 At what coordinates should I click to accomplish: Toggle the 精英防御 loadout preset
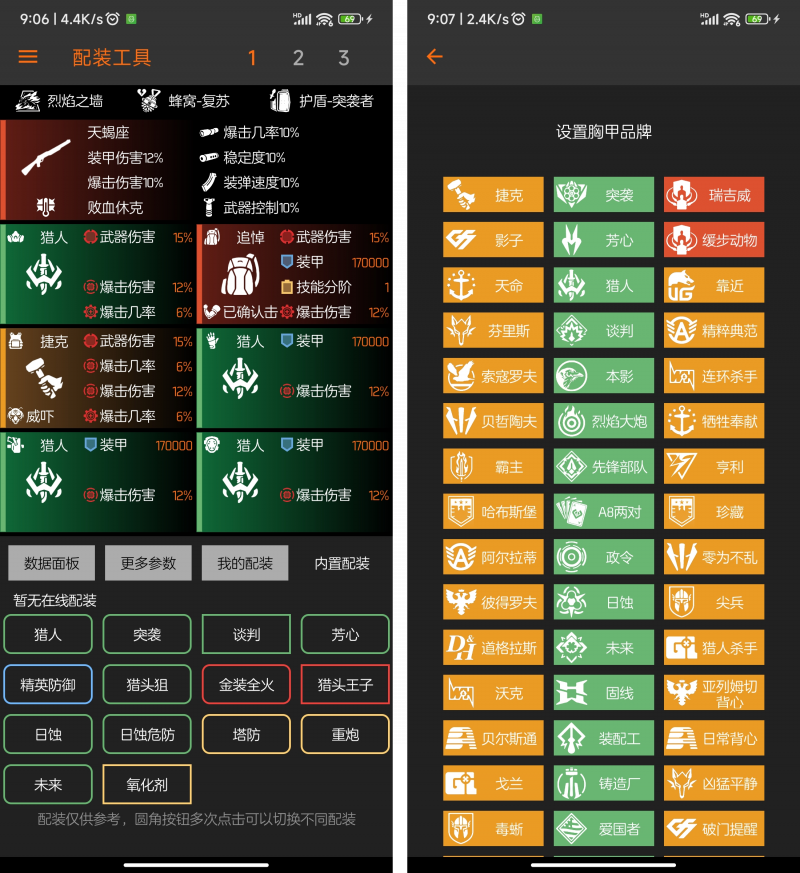click(x=48, y=684)
